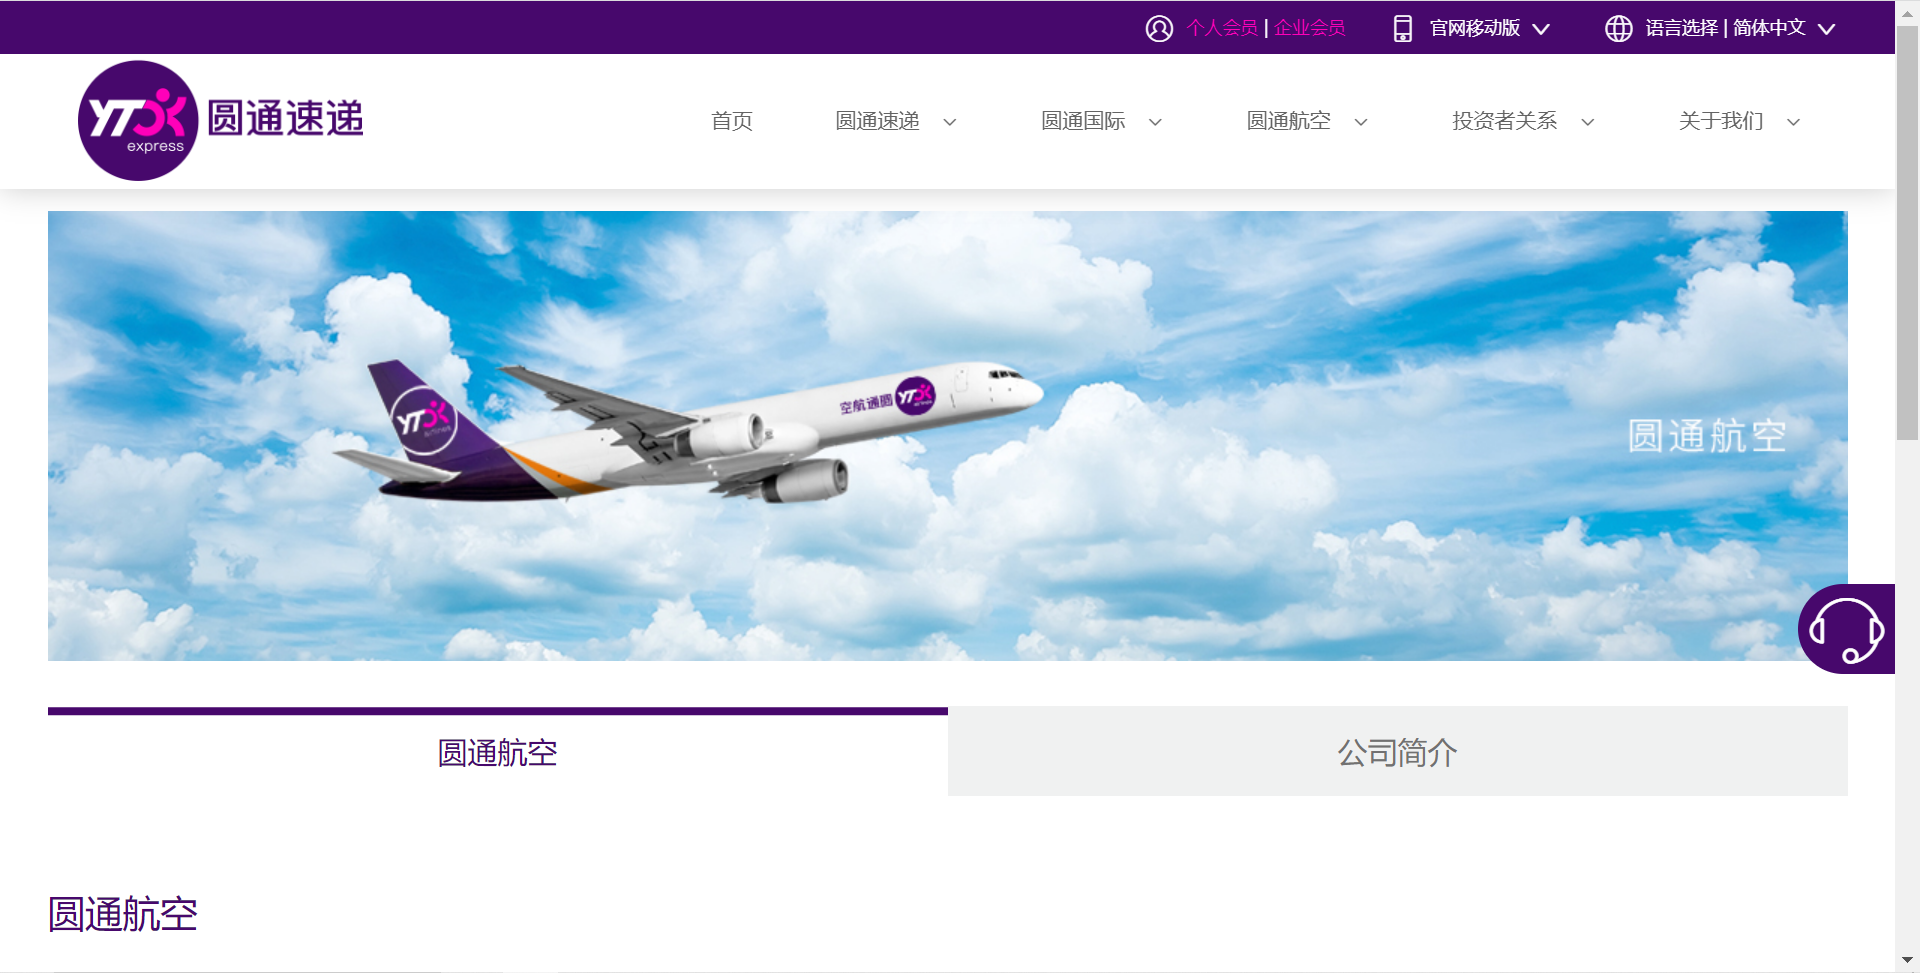Screen dimensions: 1920x973
Task: Expand chevron next to 圆通航空 menu
Action: pos(1361,122)
